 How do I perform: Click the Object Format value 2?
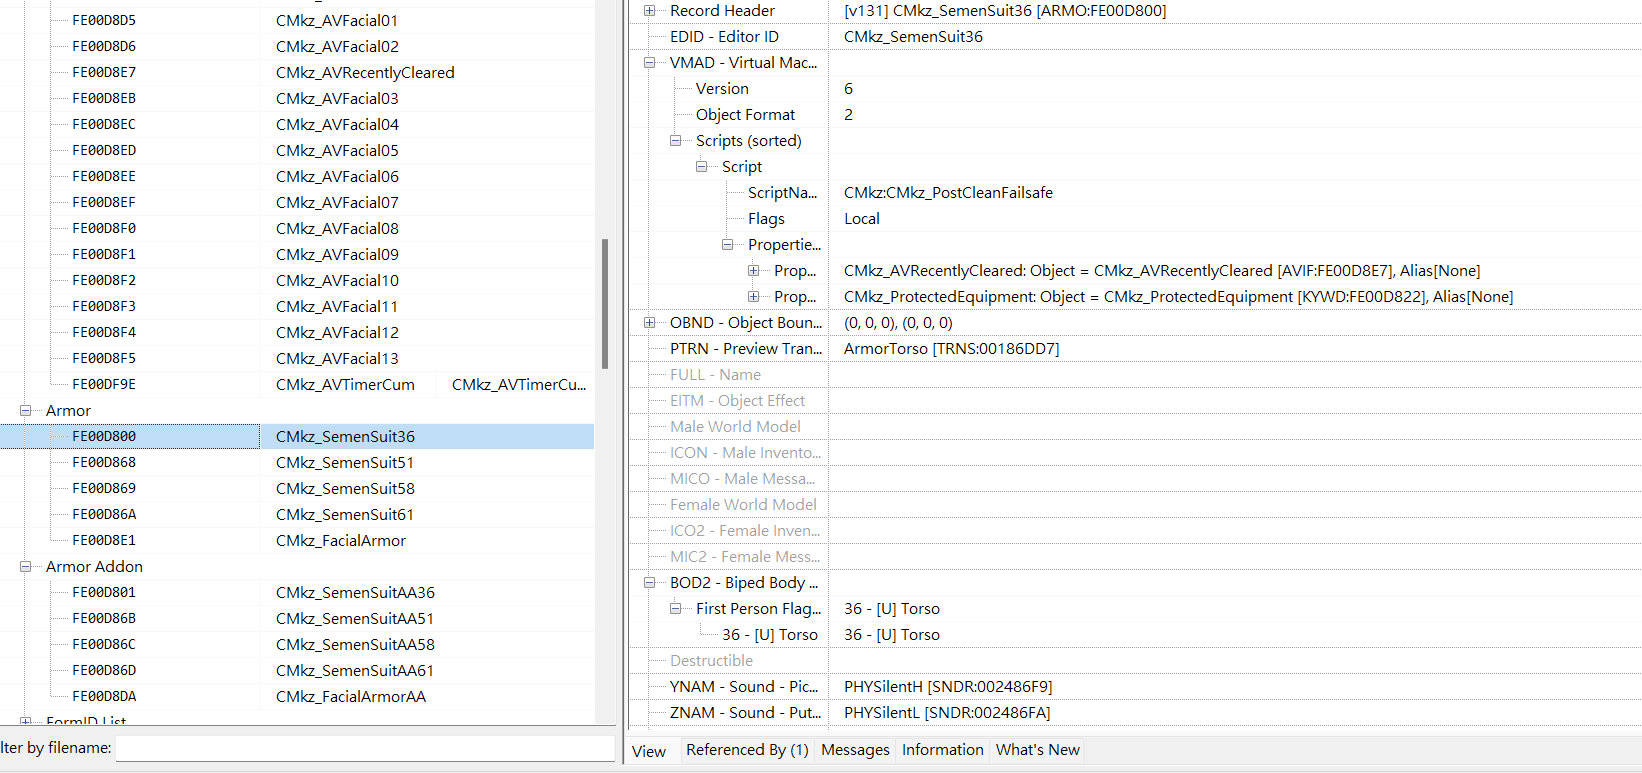(x=848, y=115)
